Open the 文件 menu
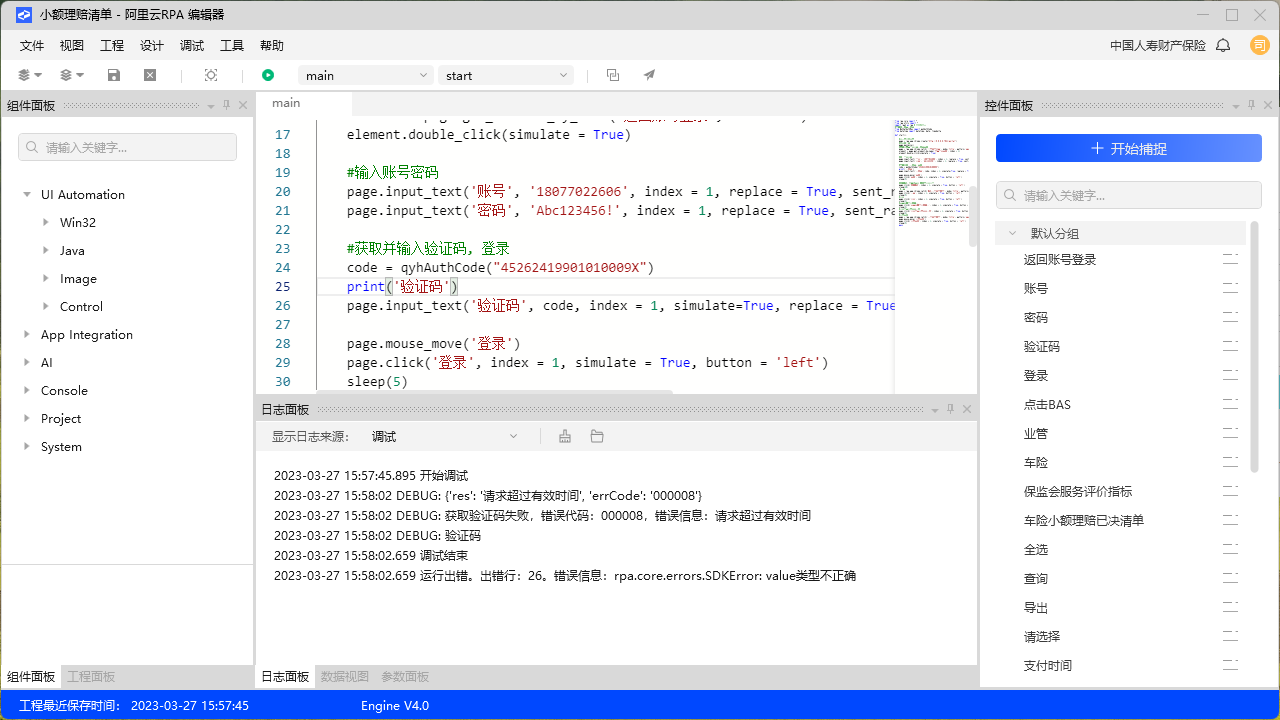Image resolution: width=1280 pixels, height=720 pixels. [32, 46]
